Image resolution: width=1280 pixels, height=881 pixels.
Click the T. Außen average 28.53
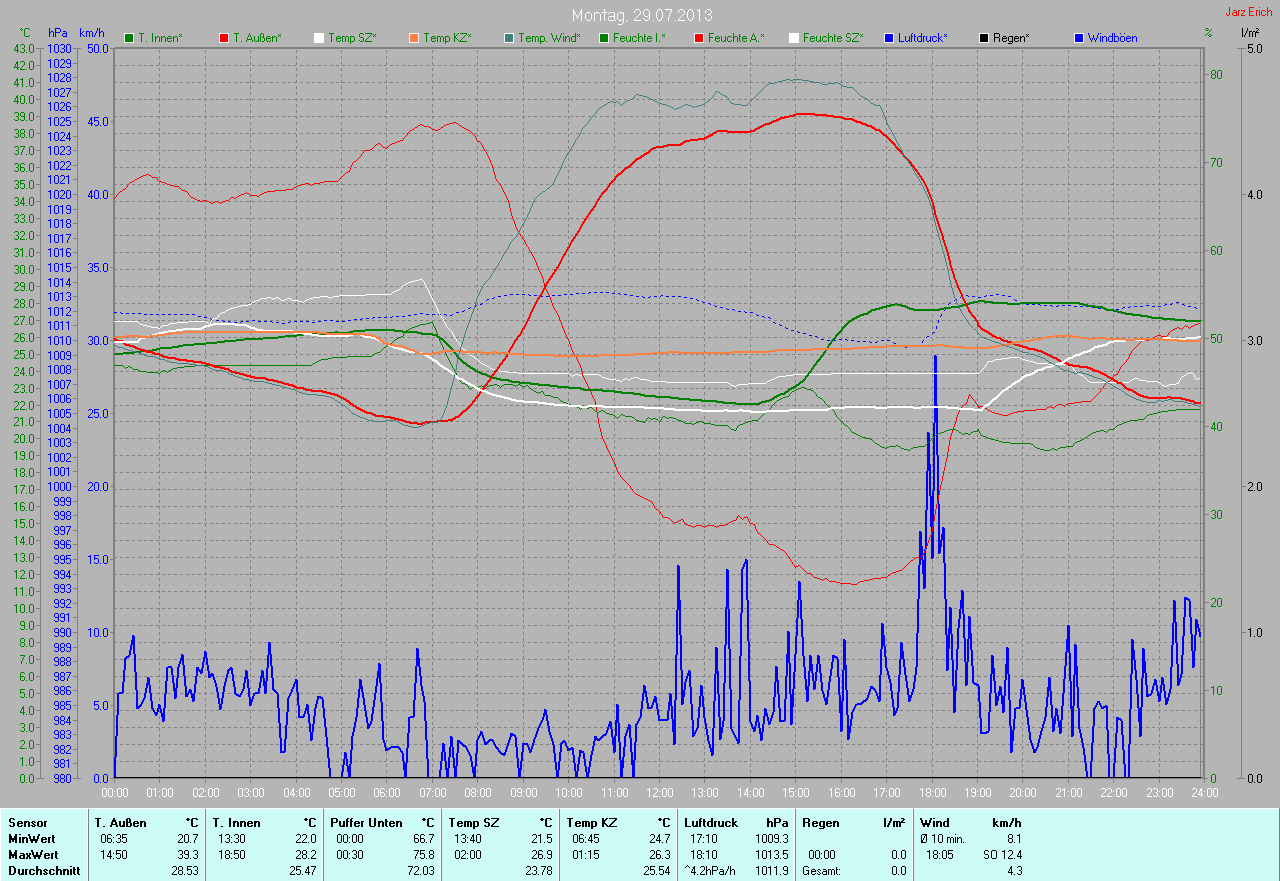coord(184,871)
